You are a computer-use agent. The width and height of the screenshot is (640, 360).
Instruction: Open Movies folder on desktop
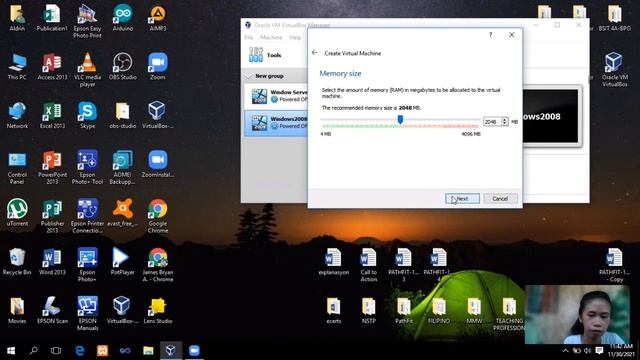point(17,311)
